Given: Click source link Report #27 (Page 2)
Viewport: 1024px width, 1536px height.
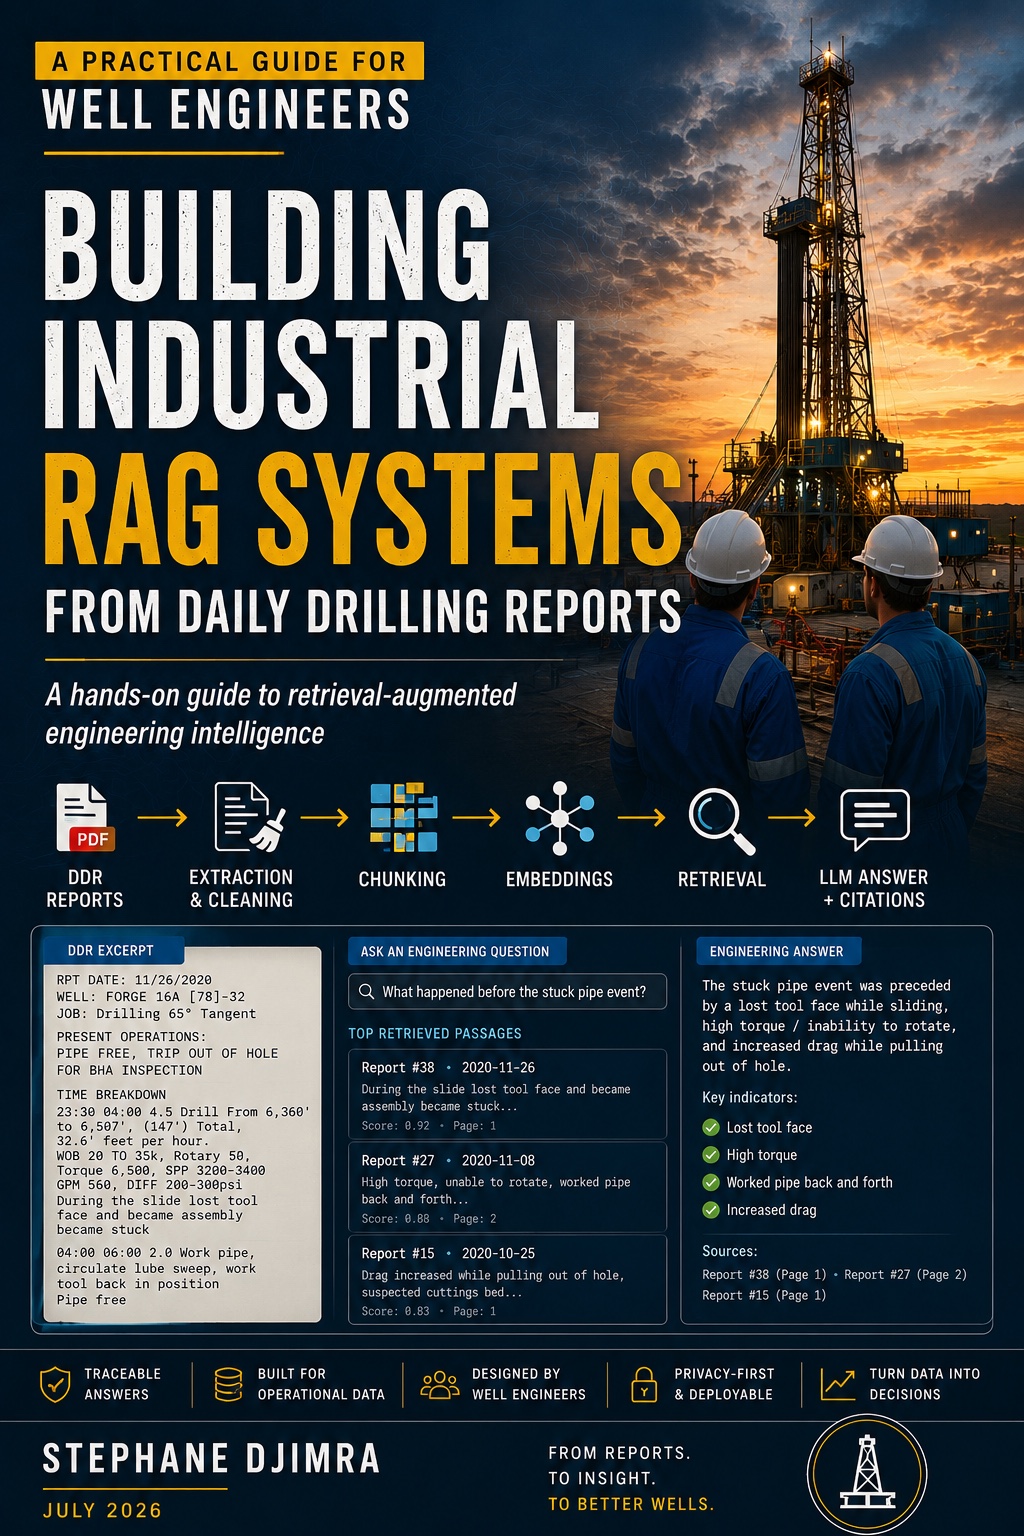Looking at the screenshot, I should [905, 1274].
